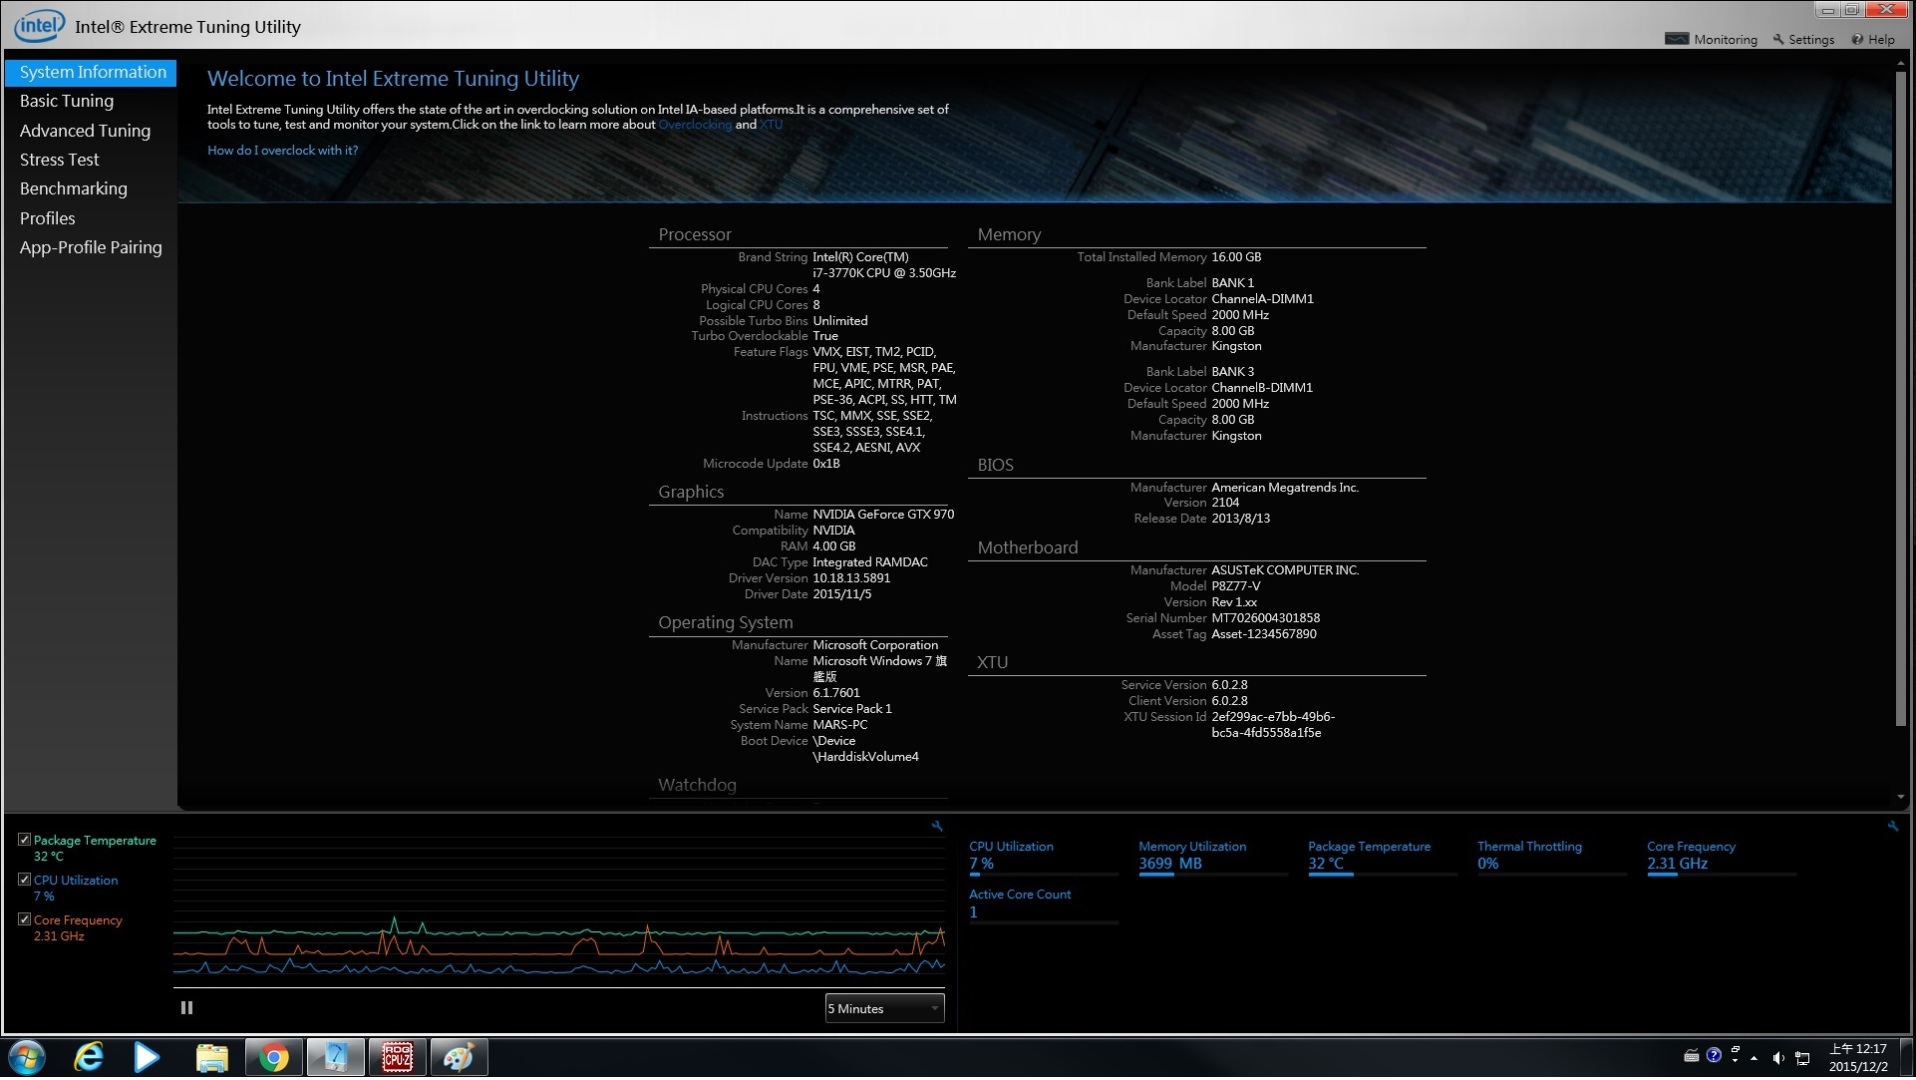Select the Core Frequency monitor tile
Screen dimensions: 1916x1080
1721,856
